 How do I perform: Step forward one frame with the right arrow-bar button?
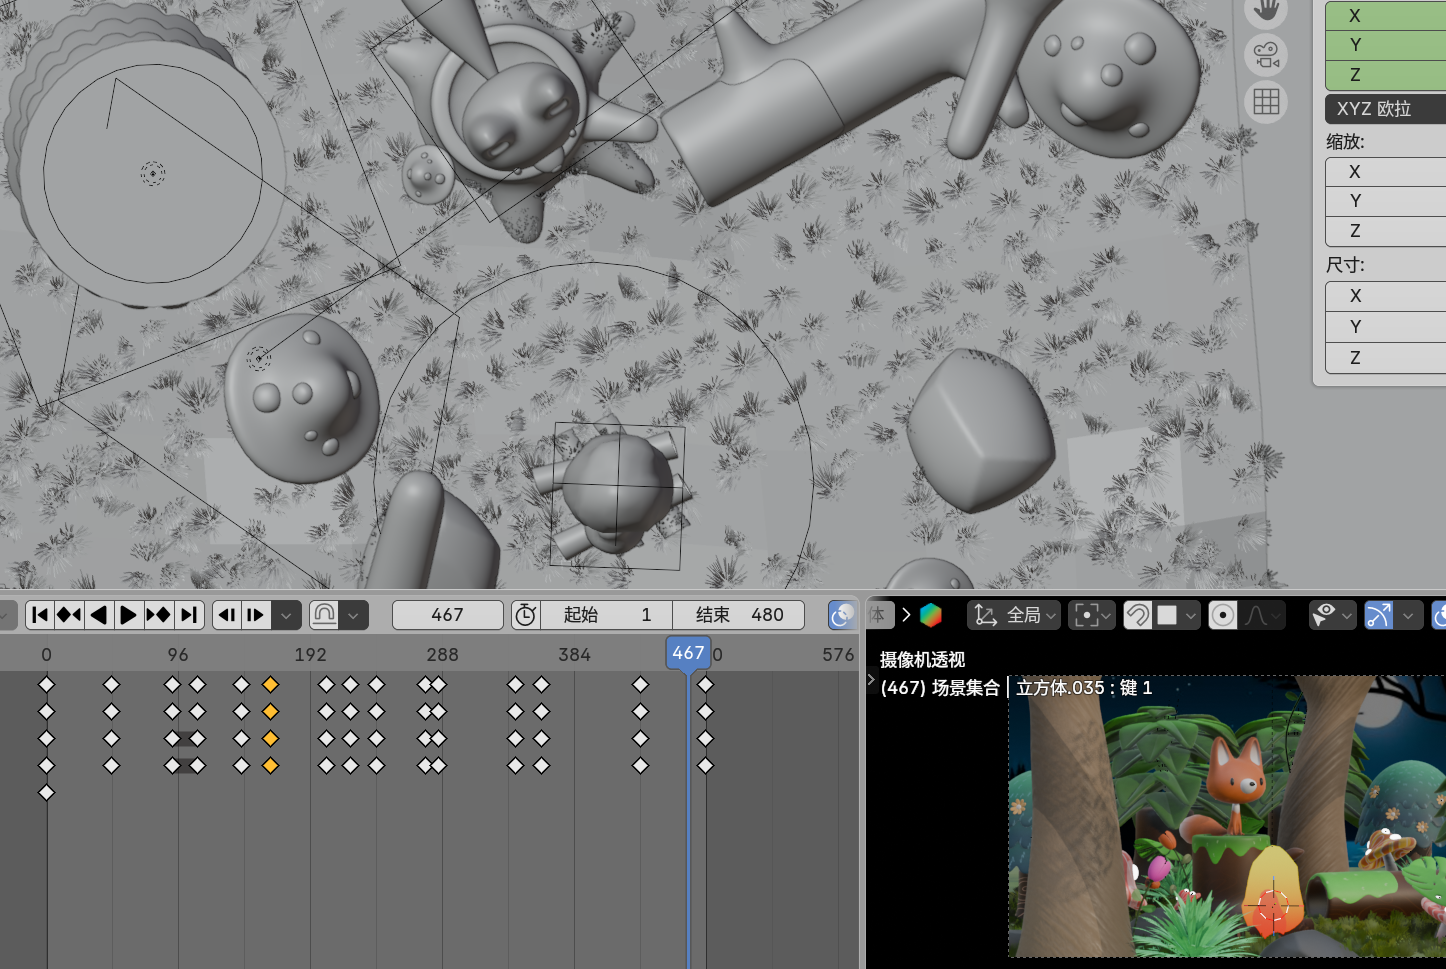256,615
